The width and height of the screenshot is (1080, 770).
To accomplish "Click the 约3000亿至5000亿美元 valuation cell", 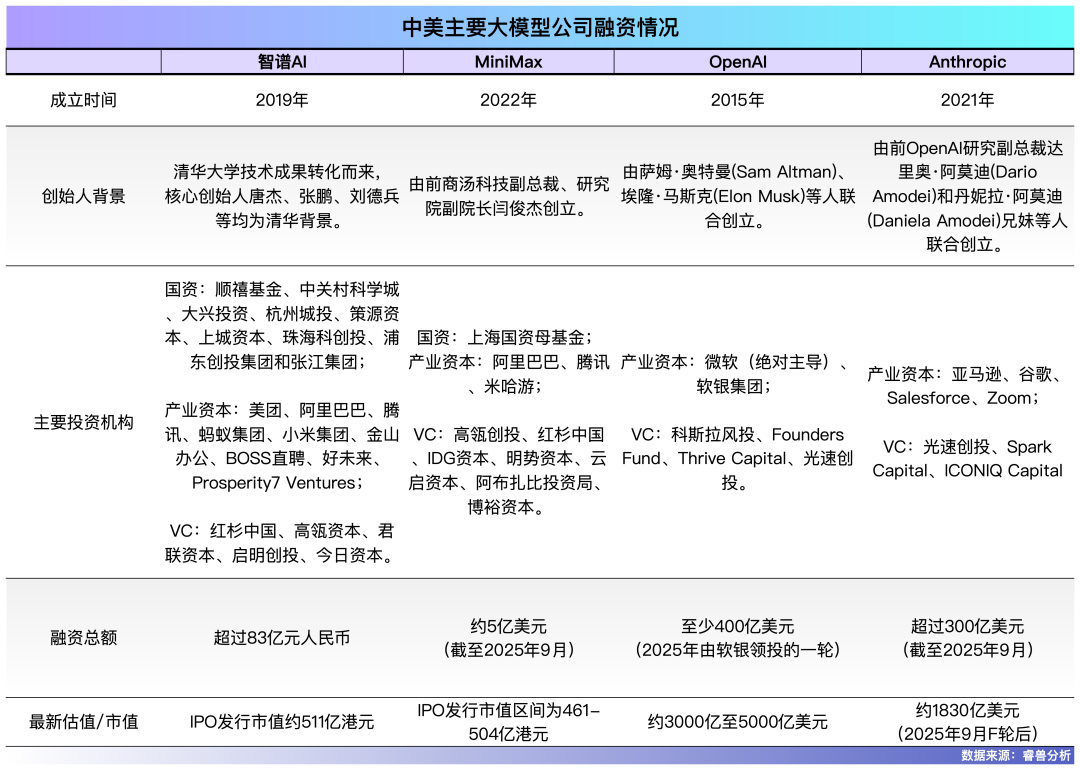I will 737,722.
